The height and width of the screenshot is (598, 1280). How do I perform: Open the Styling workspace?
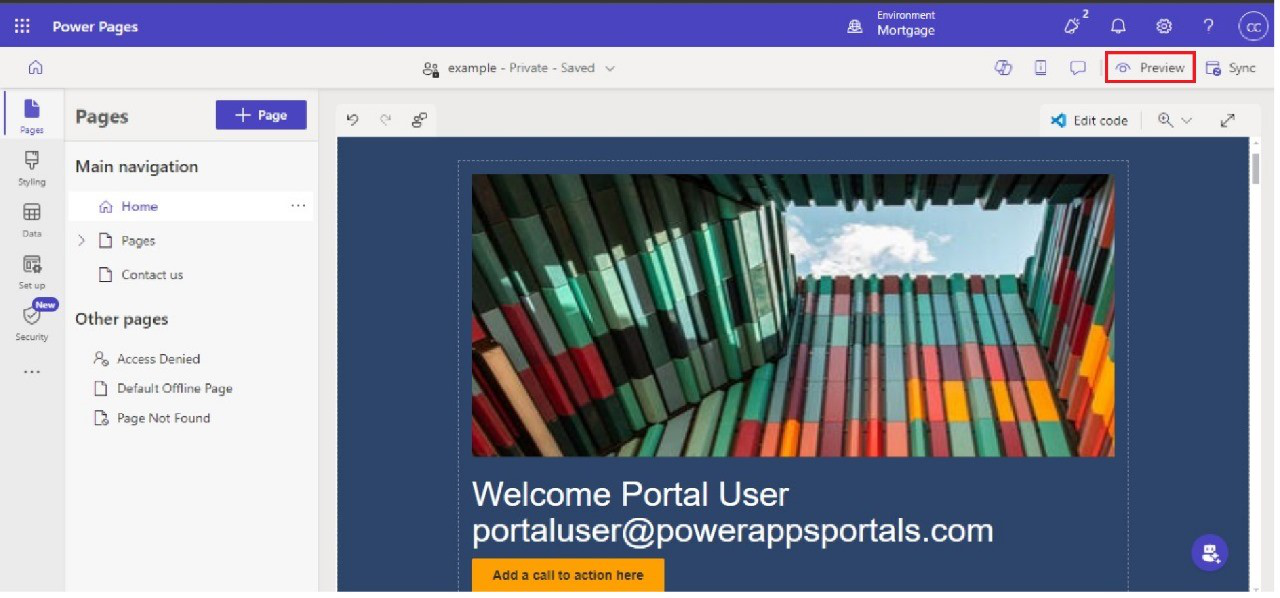pyautogui.click(x=32, y=167)
